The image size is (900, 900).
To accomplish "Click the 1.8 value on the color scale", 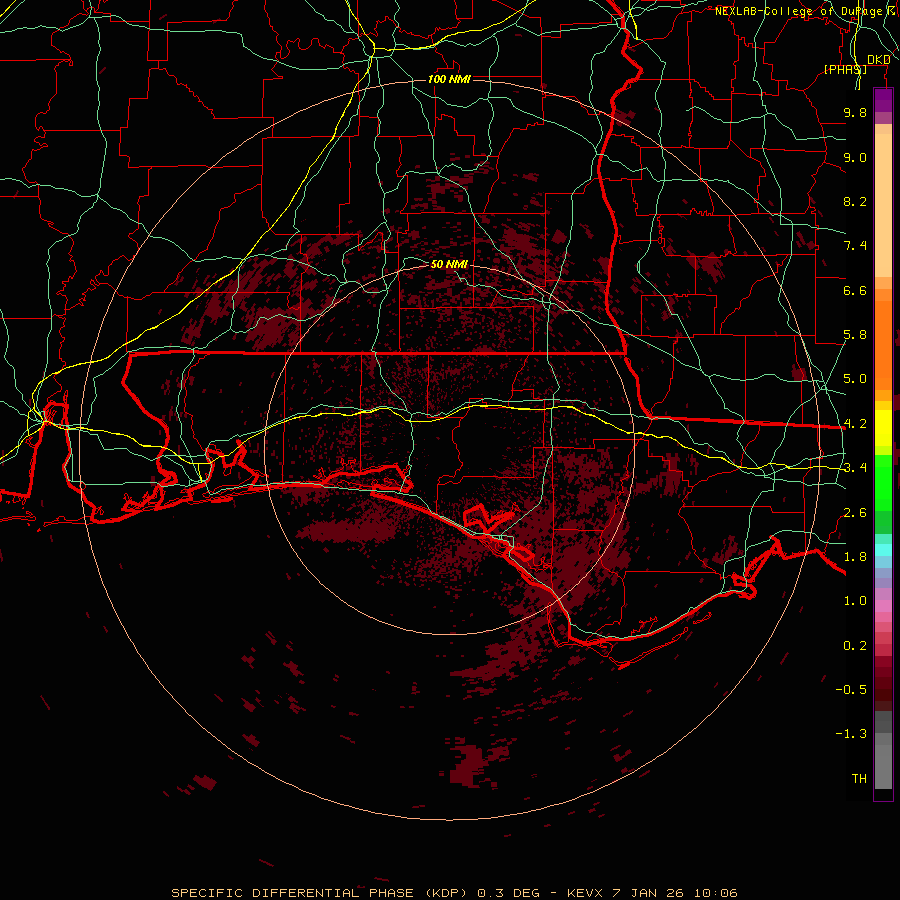I will pos(855,557).
